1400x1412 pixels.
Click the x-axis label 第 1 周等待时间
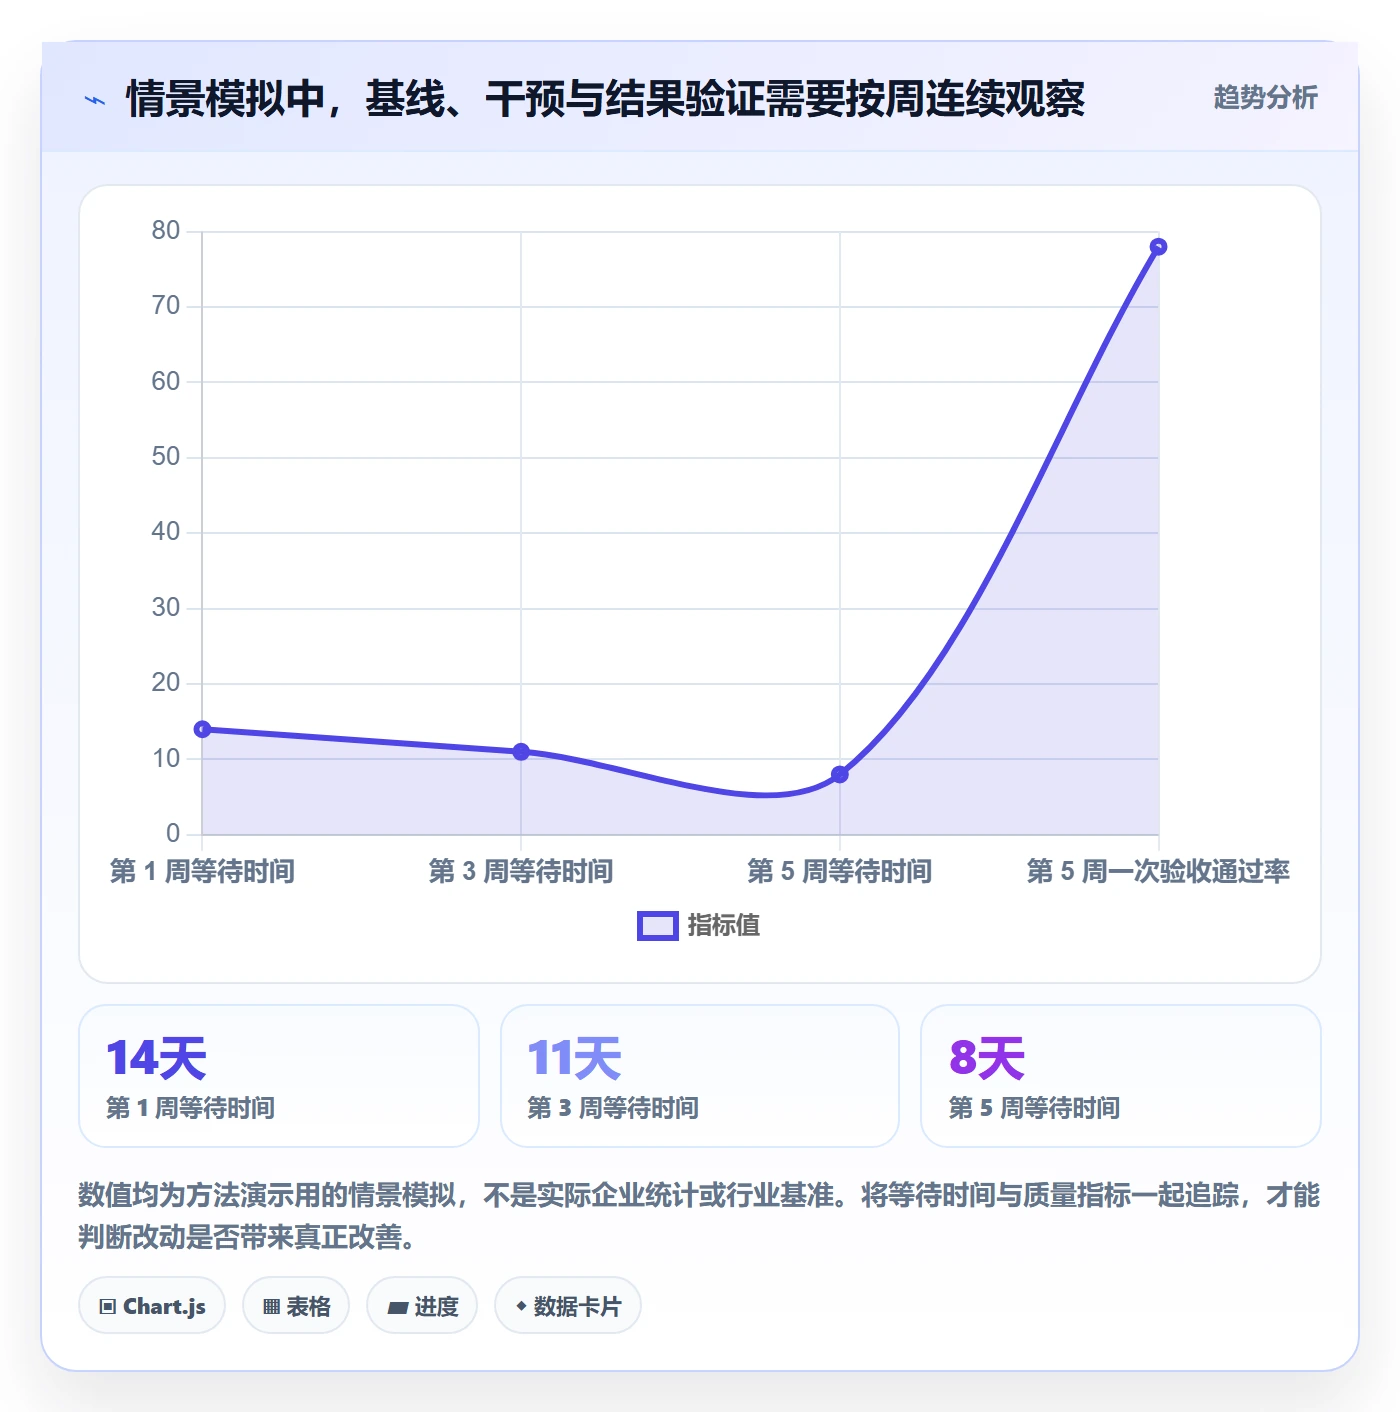click(x=202, y=871)
